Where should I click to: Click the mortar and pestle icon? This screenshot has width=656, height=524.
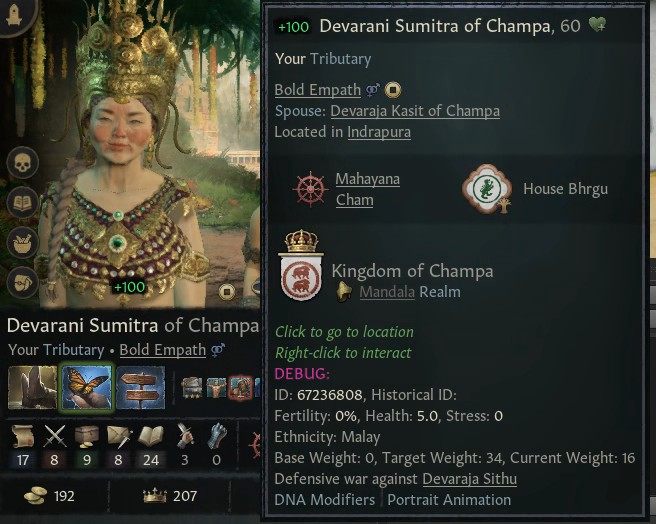[23, 243]
